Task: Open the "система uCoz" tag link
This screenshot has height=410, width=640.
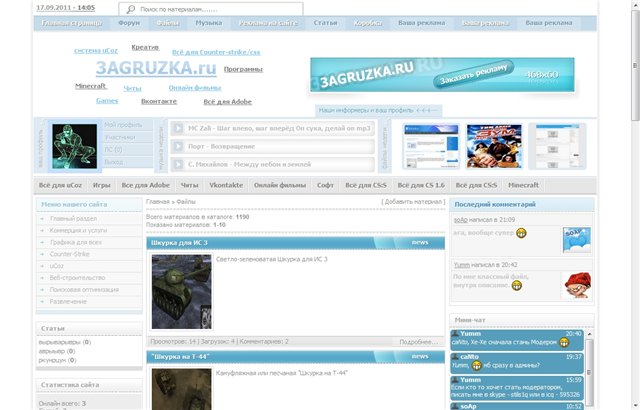Action: tap(96, 51)
